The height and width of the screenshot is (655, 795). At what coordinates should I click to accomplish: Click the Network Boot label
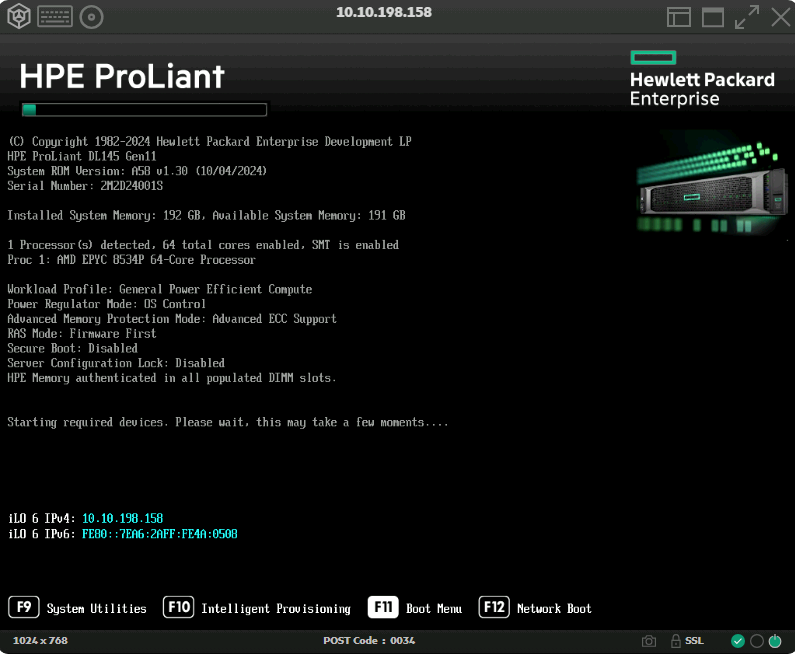(x=554, y=609)
